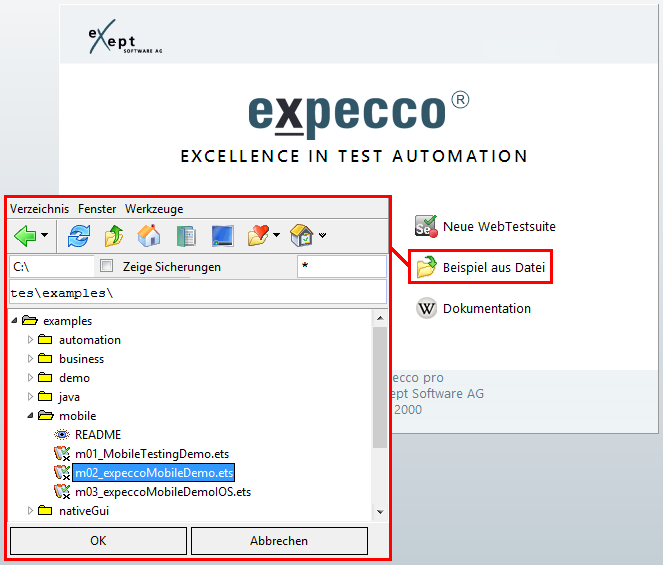
Task: Open the Verzeichnis menu
Action: (x=39, y=209)
